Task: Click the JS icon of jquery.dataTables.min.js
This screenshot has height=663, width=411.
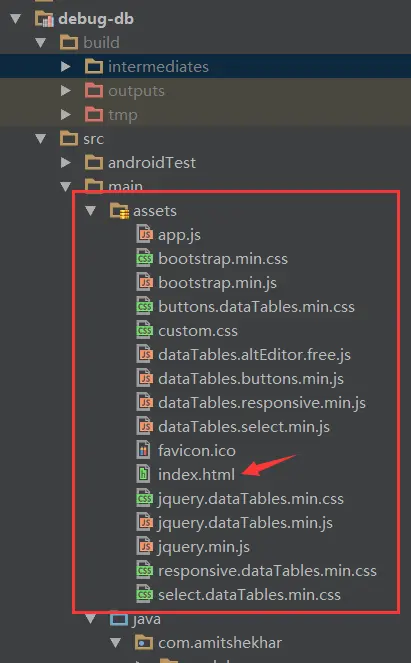Action: 144,523
